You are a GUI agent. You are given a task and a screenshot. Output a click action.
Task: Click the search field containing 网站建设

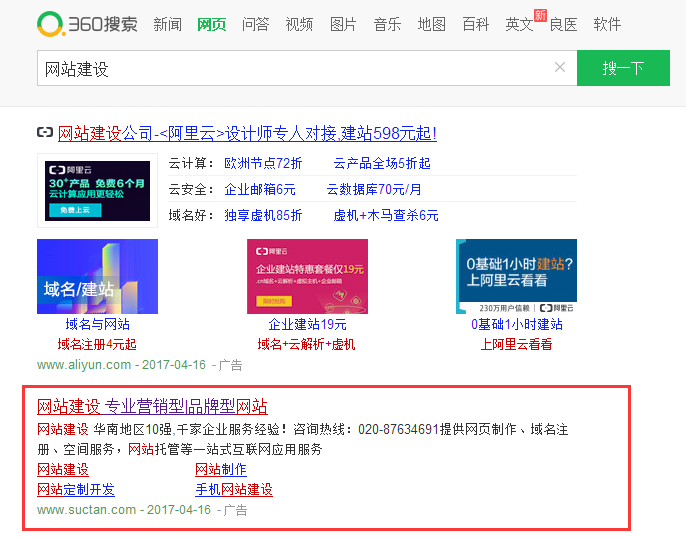(x=290, y=69)
